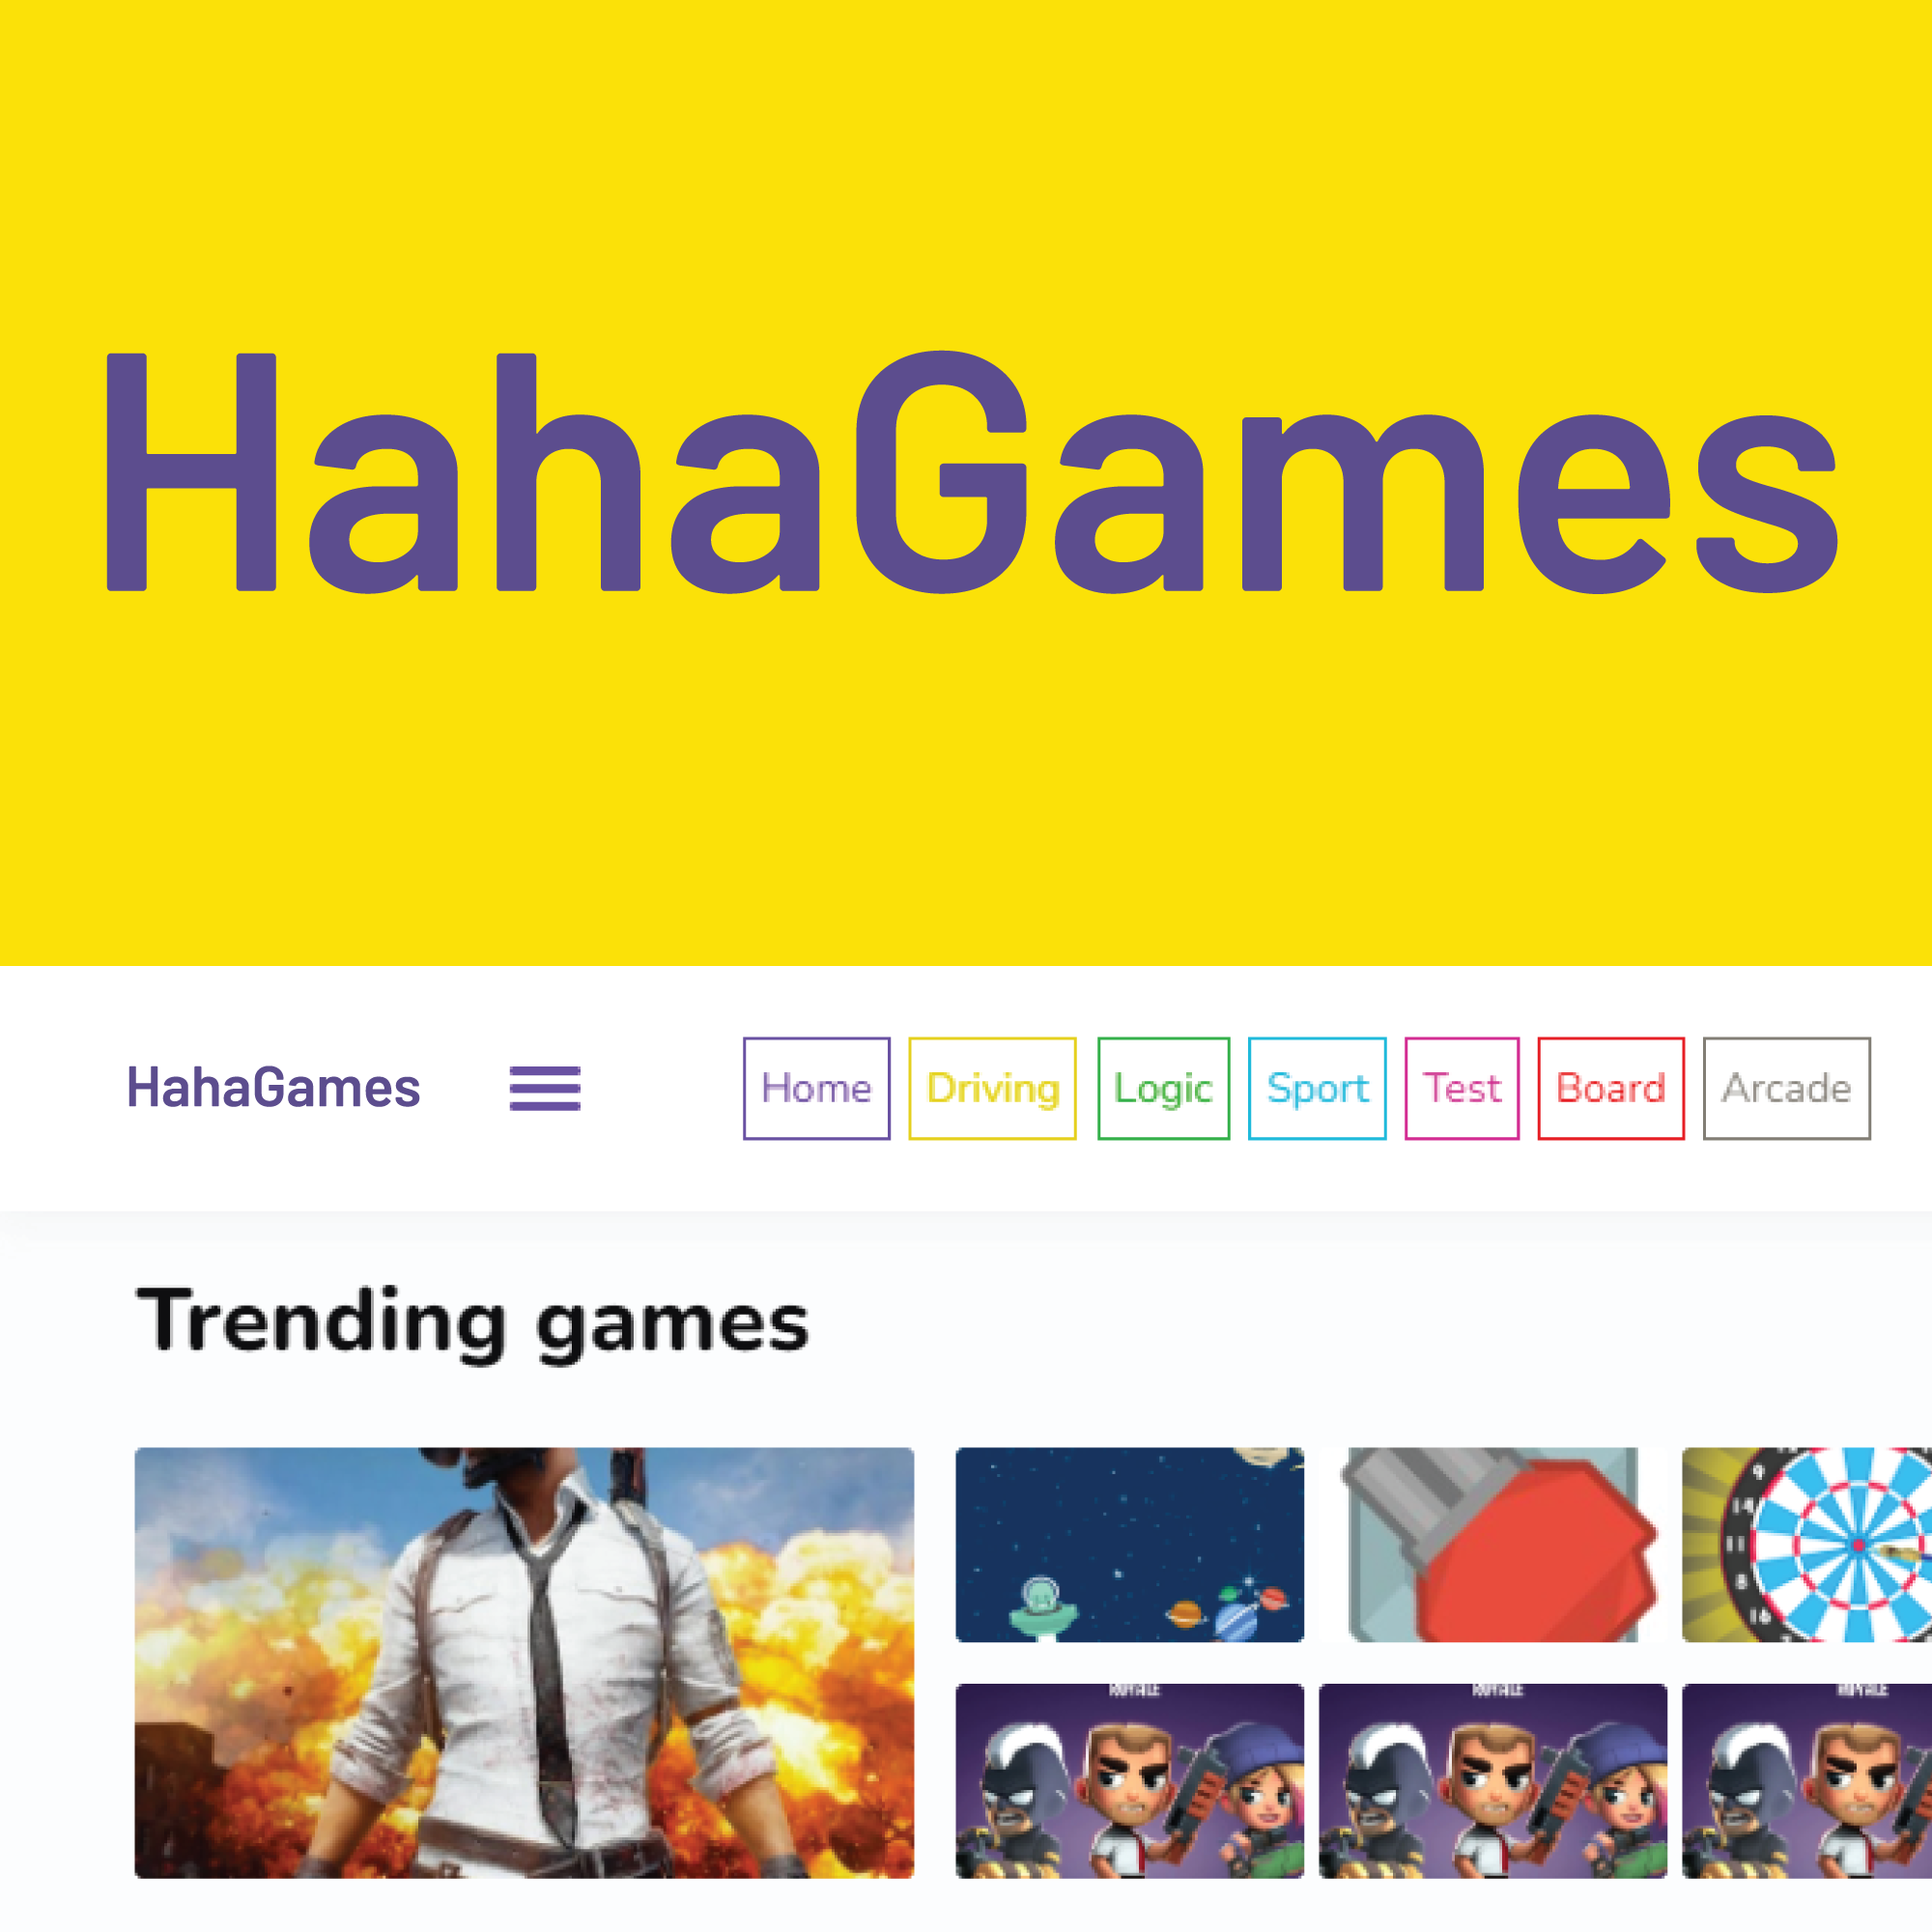This screenshot has width=1932, height=1932.
Task: Select the Arcade category
Action: pos(1787,1088)
